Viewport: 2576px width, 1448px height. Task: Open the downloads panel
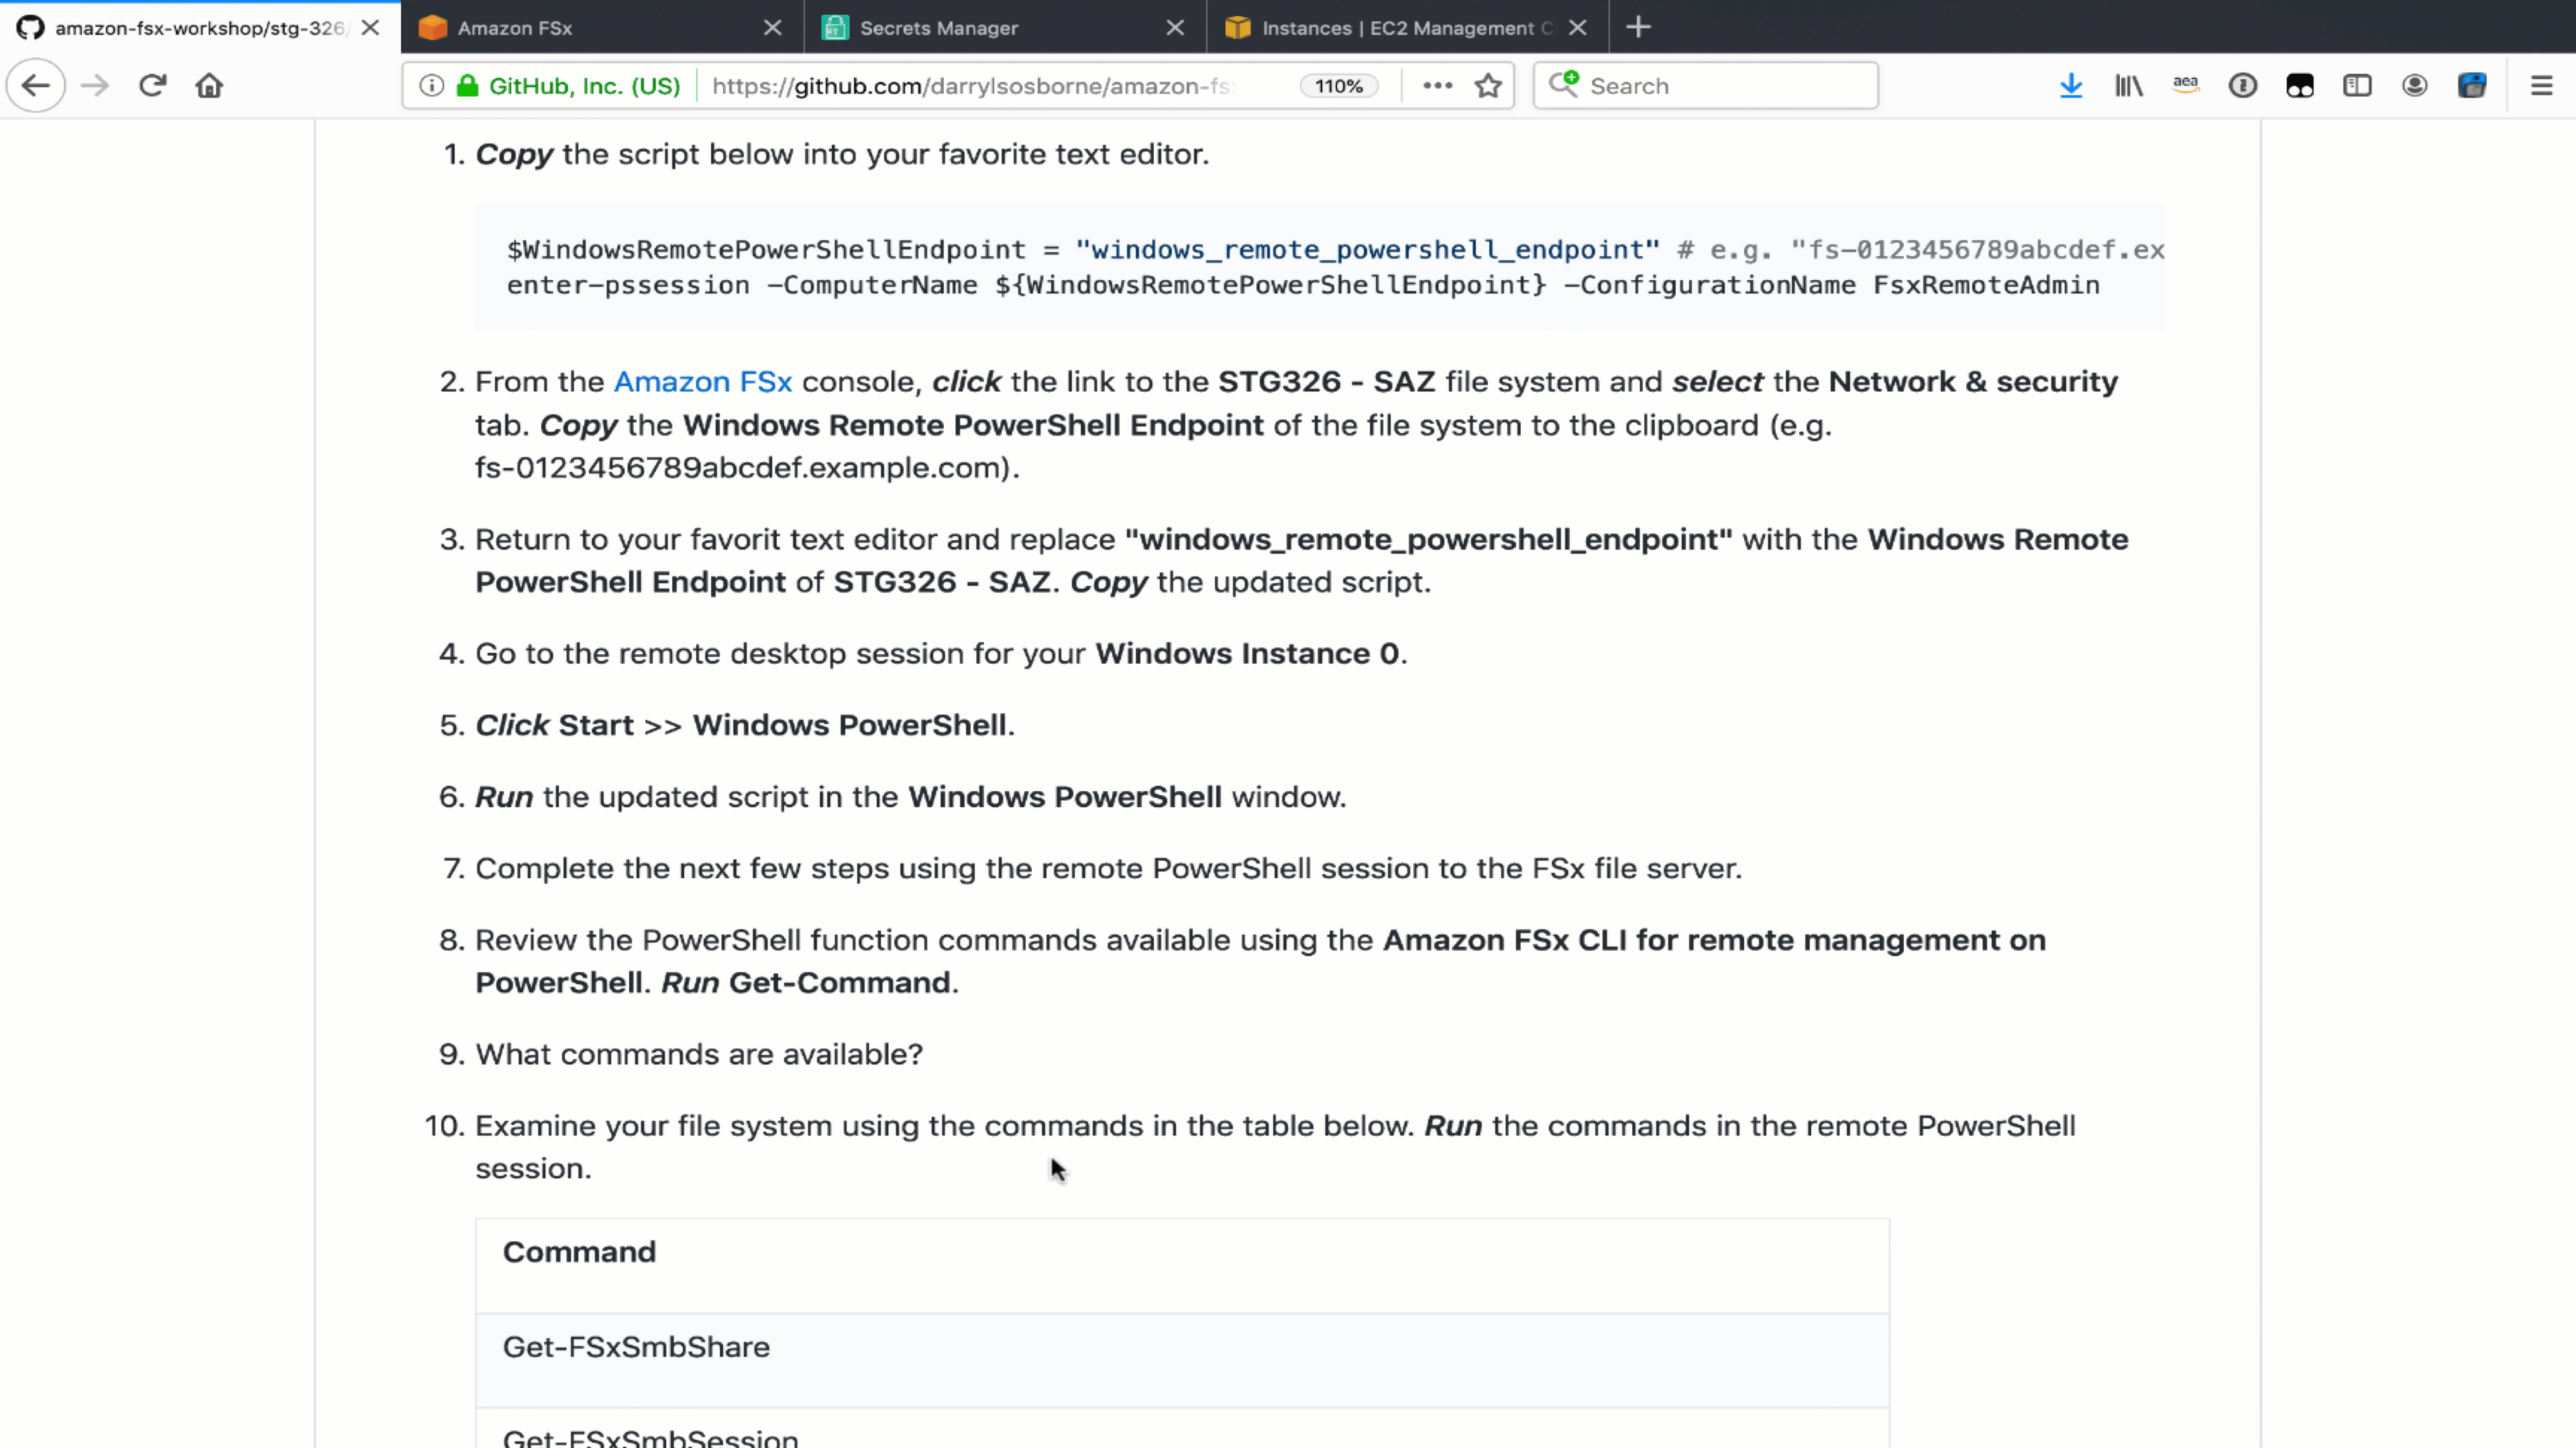coord(2071,86)
